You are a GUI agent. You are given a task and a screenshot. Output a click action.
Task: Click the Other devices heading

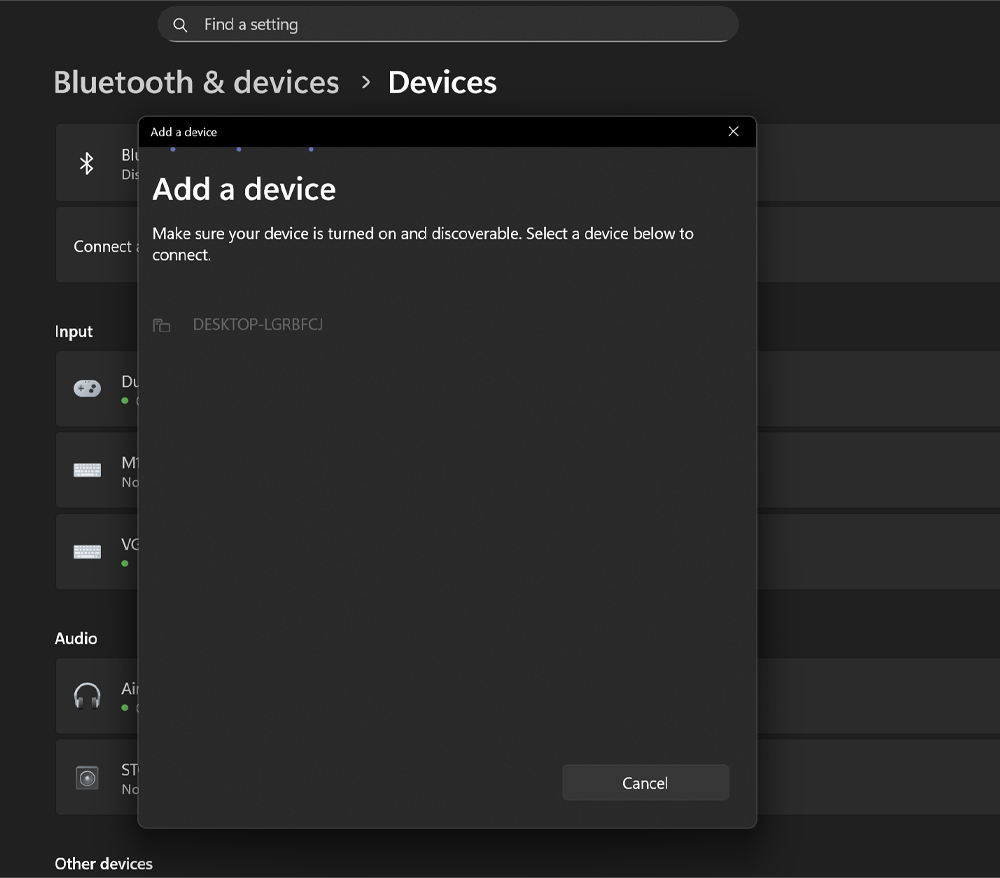(x=104, y=863)
